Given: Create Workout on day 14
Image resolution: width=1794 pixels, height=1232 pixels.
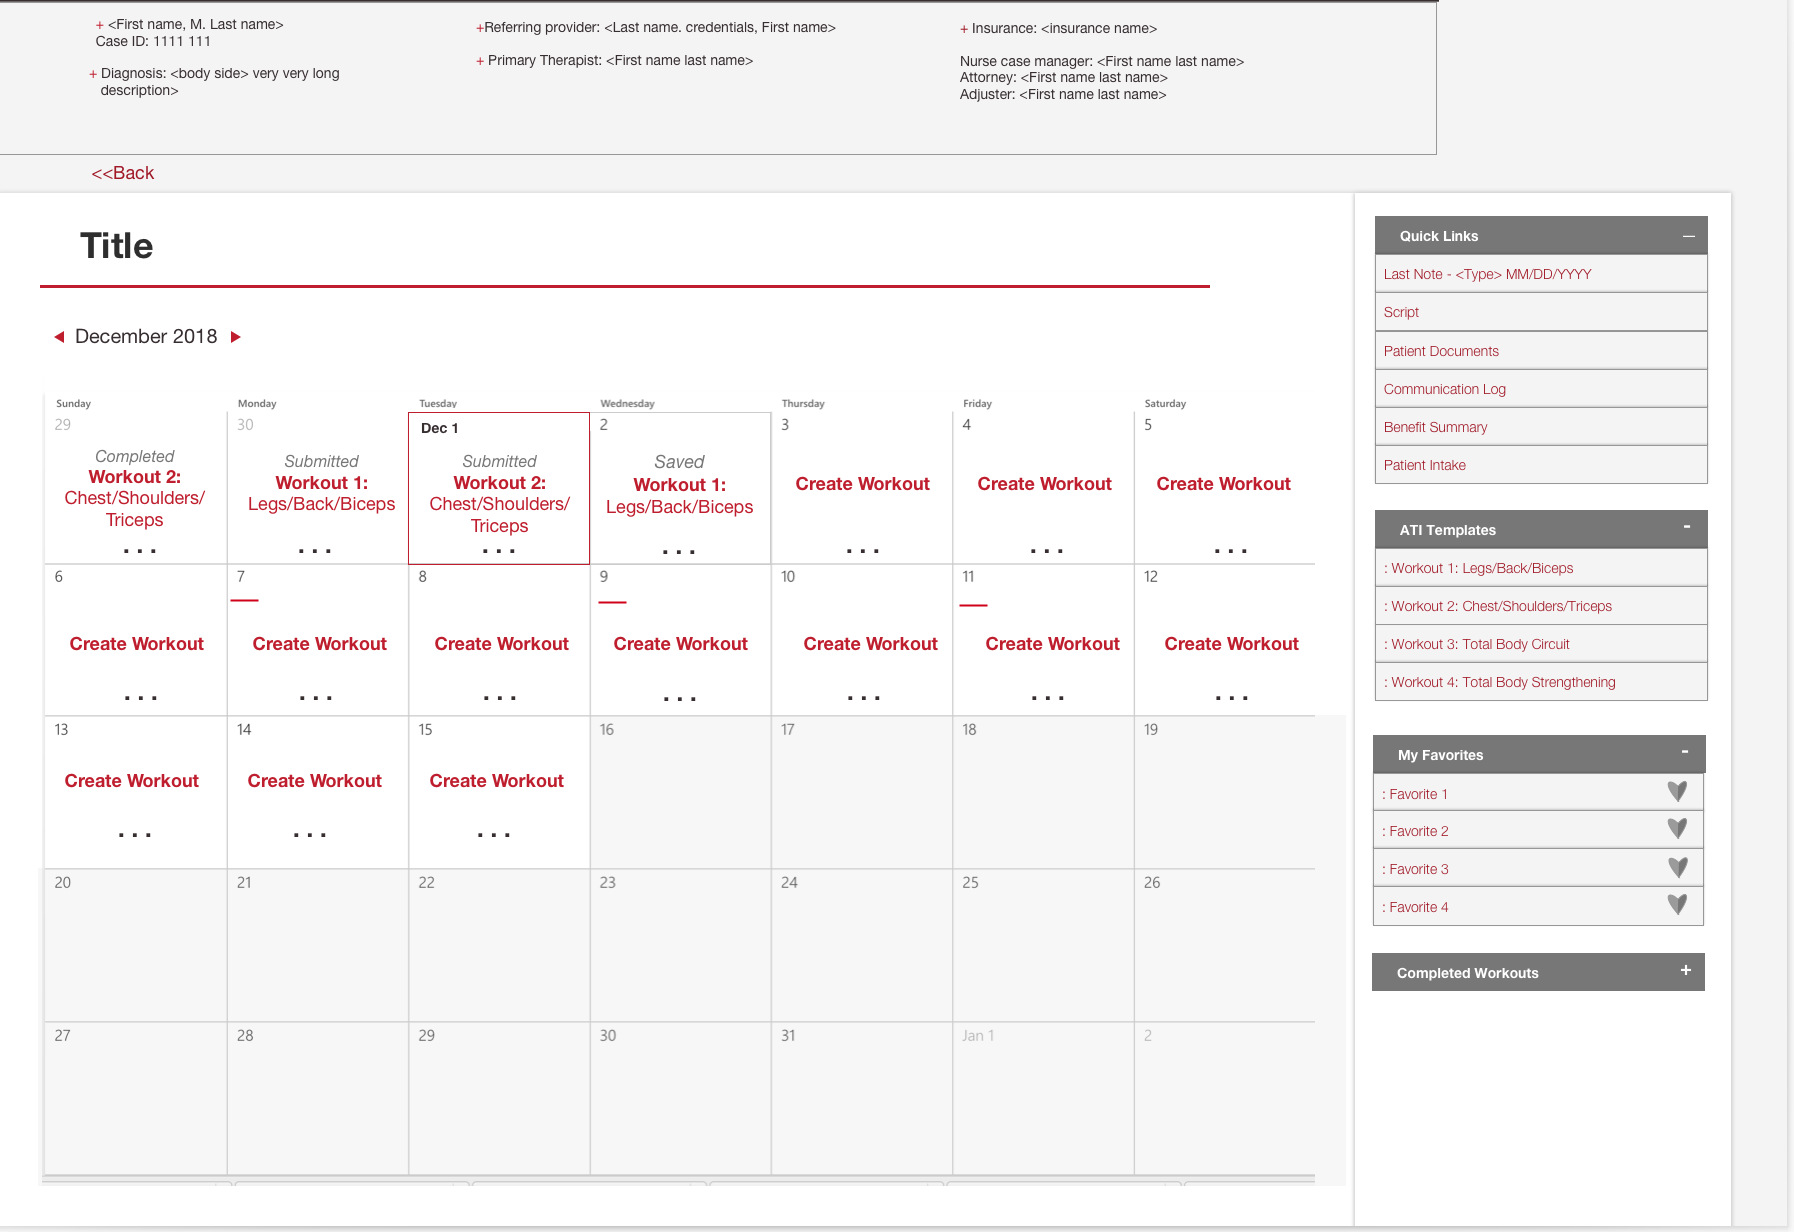Looking at the screenshot, I should 314,781.
